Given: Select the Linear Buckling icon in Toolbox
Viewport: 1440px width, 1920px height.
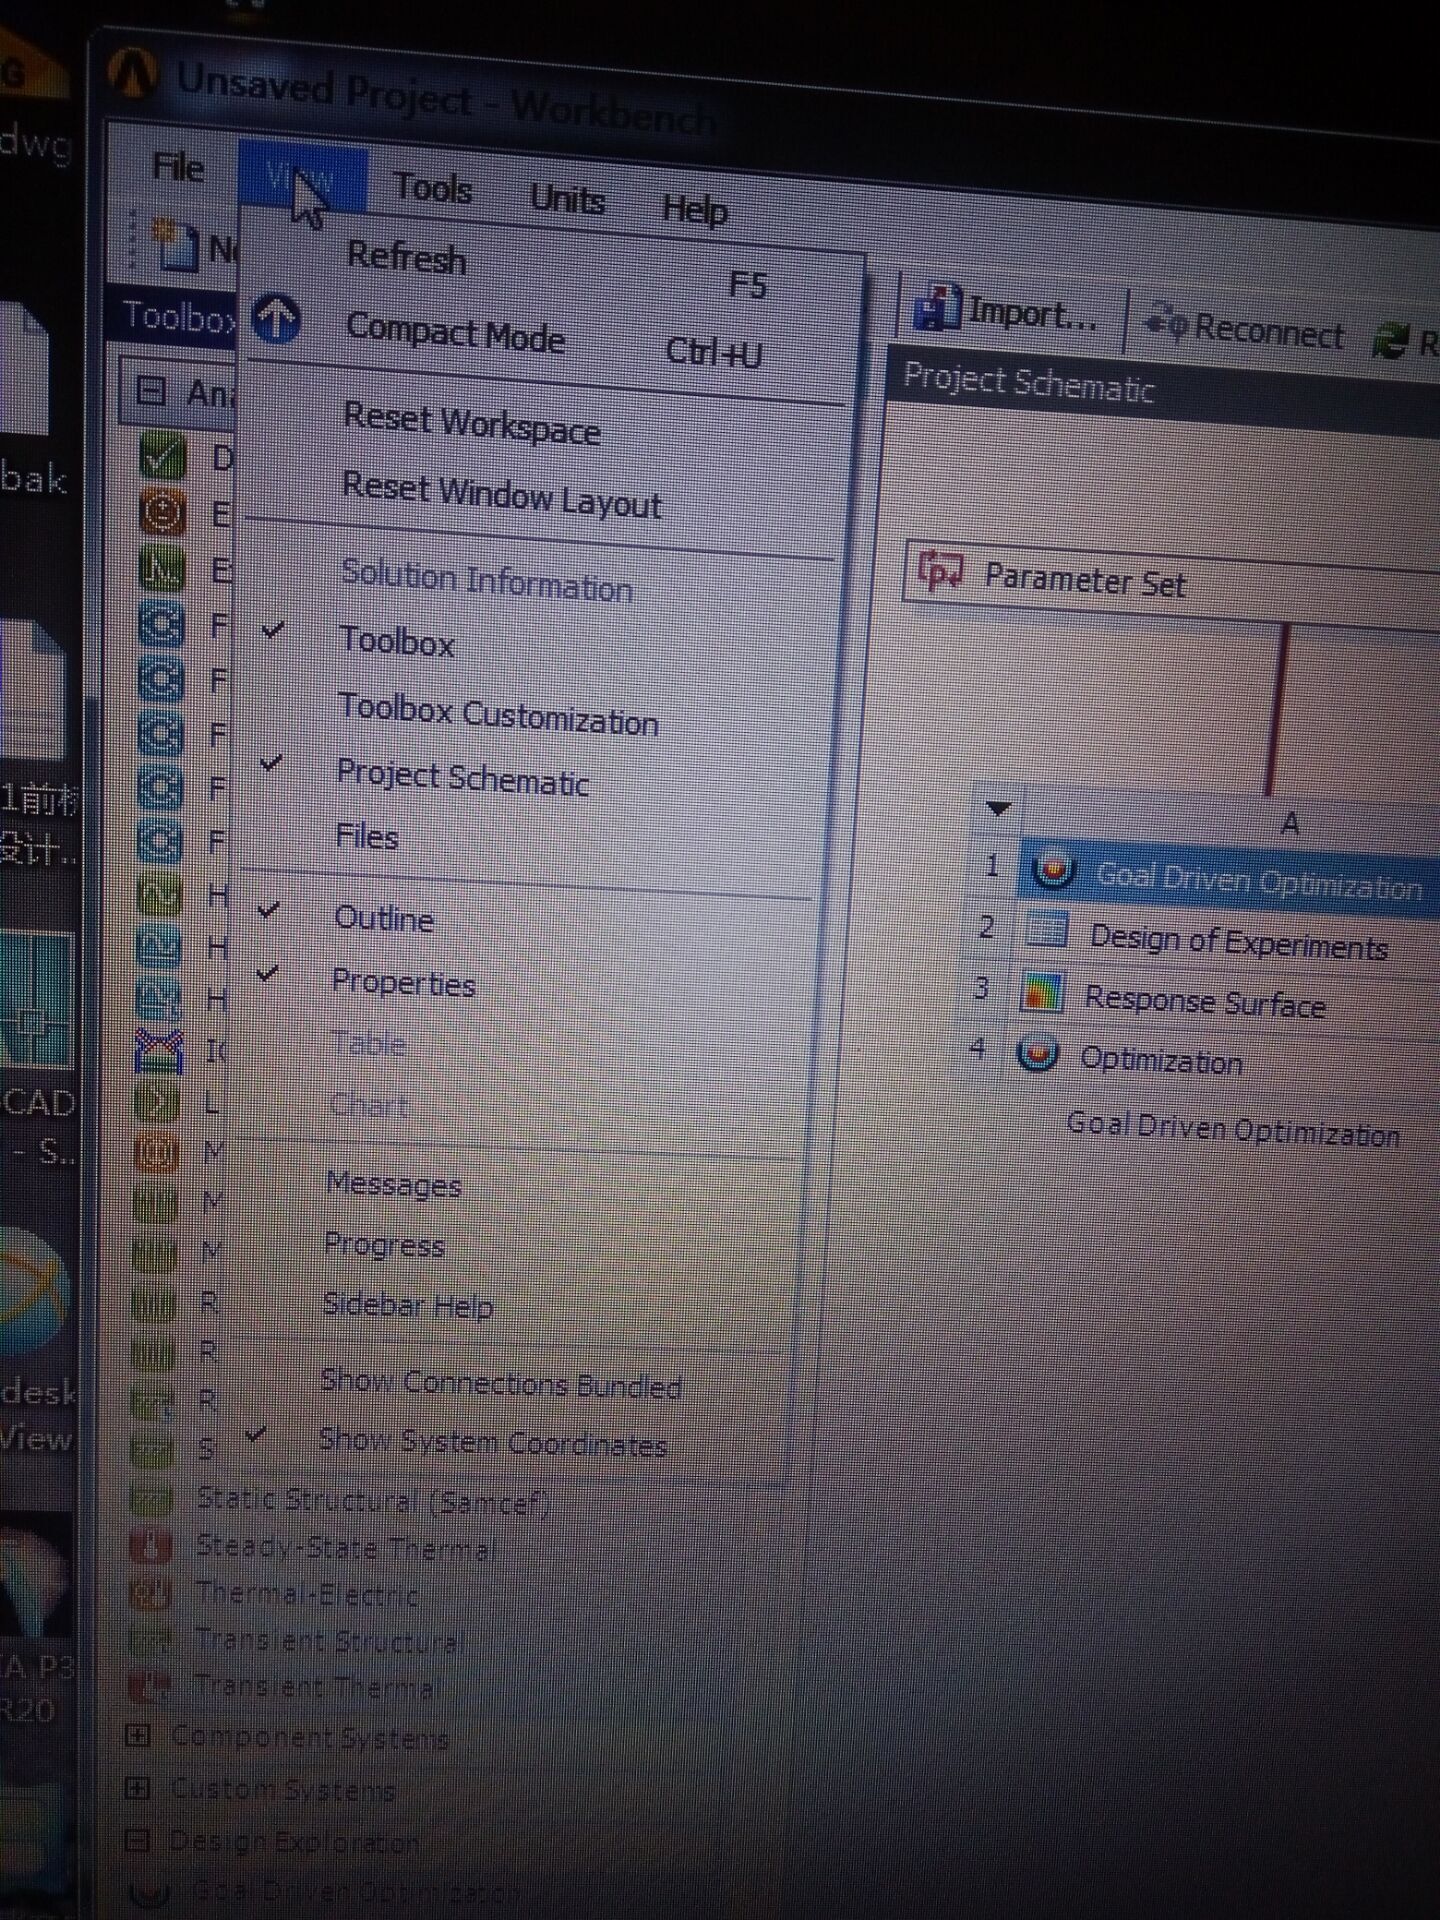Looking at the screenshot, I should click(157, 1101).
